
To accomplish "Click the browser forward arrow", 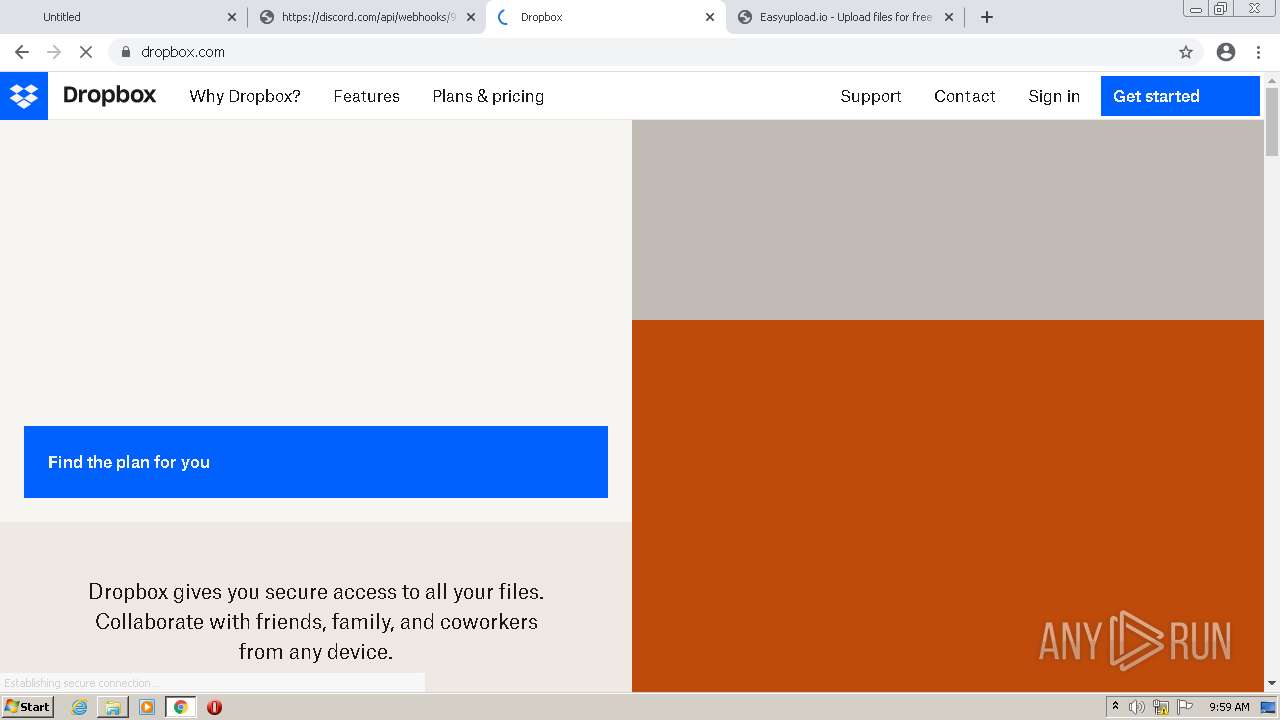I will (54, 52).
